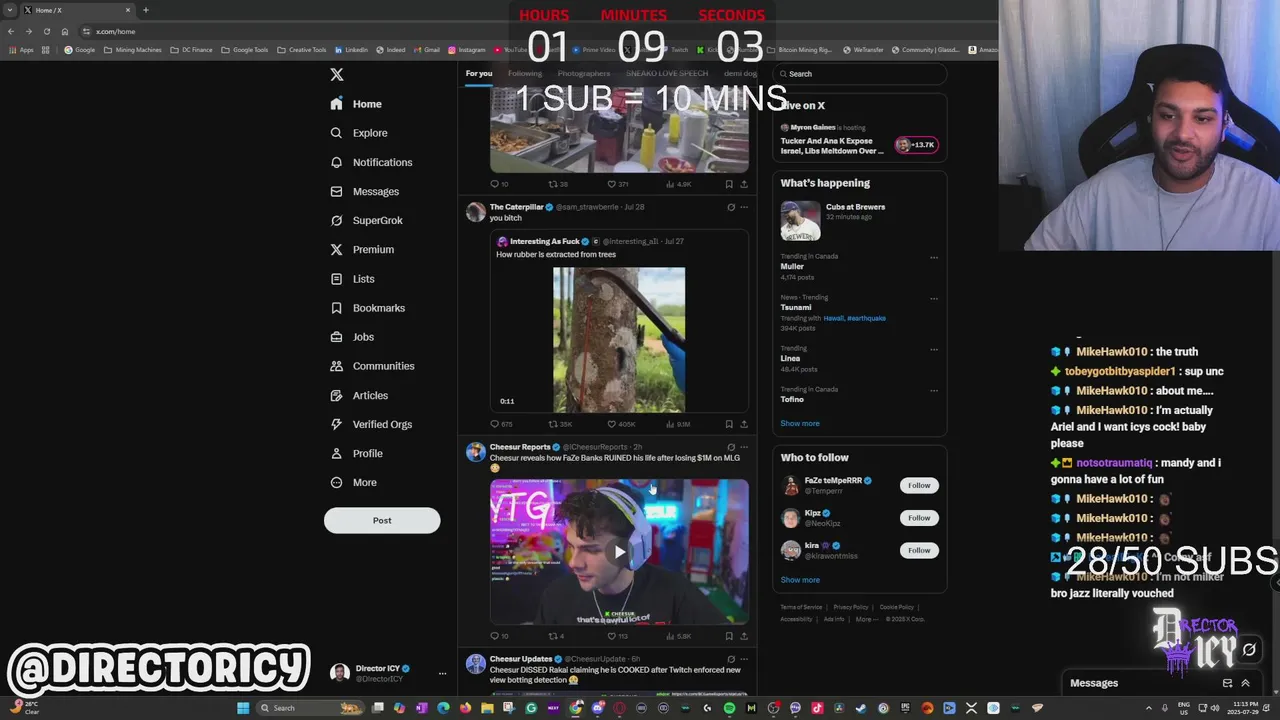
Task: Click Show more under Who to follow
Action: 800,580
